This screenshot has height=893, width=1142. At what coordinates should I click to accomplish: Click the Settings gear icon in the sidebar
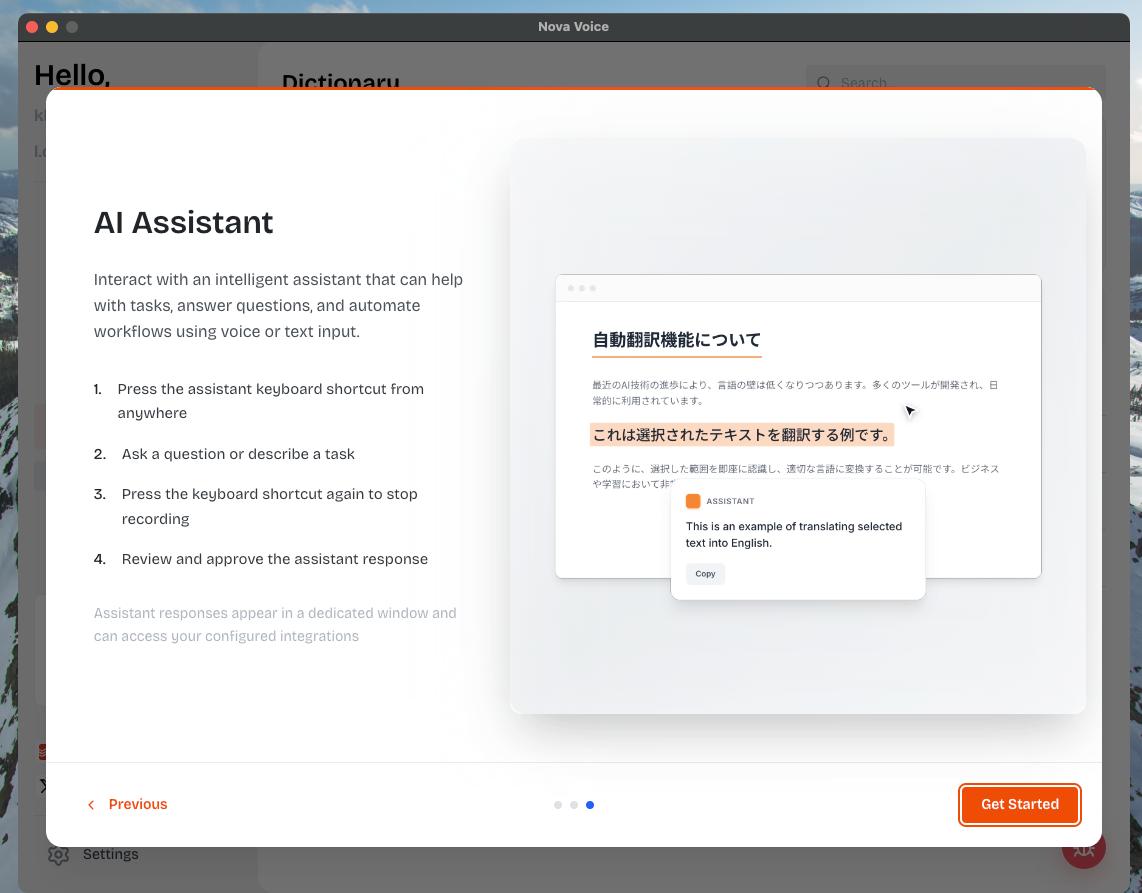coord(58,854)
